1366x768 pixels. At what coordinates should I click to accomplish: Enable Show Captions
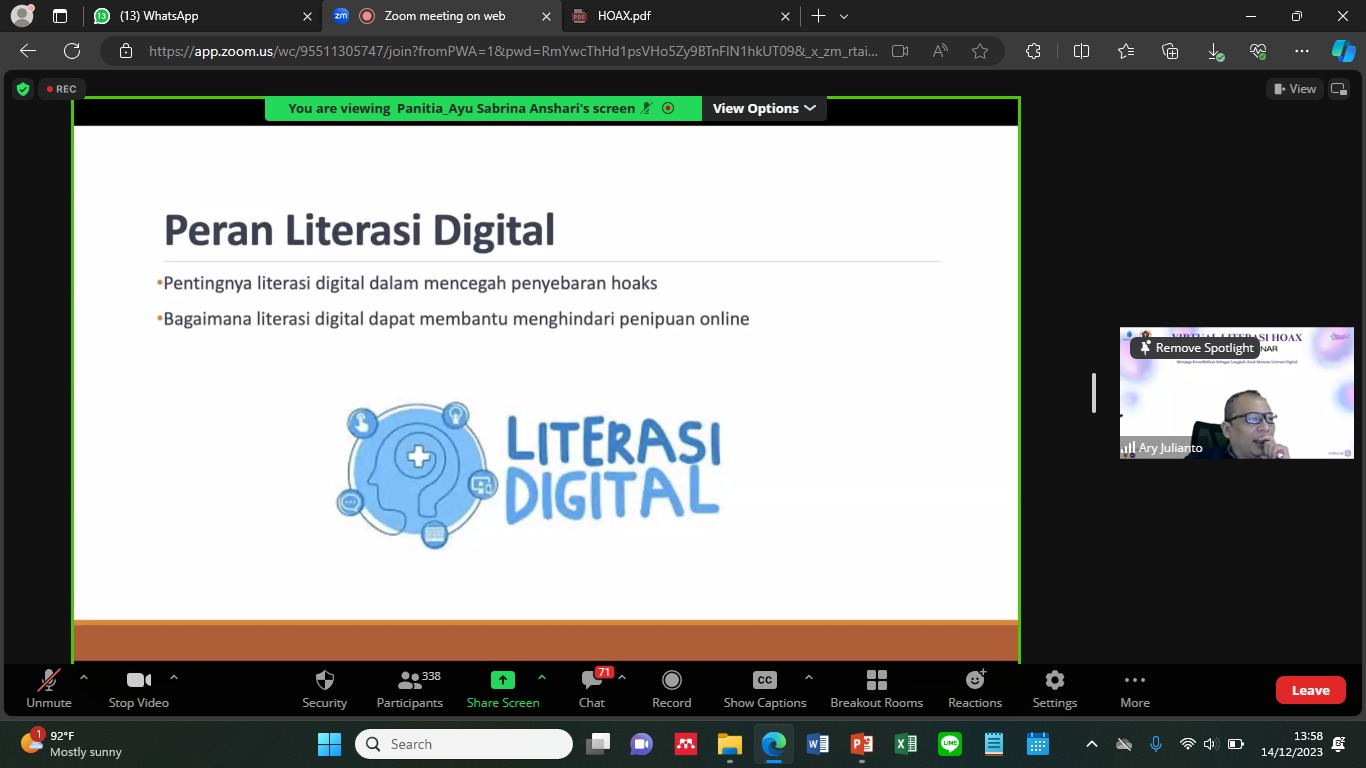coord(765,689)
